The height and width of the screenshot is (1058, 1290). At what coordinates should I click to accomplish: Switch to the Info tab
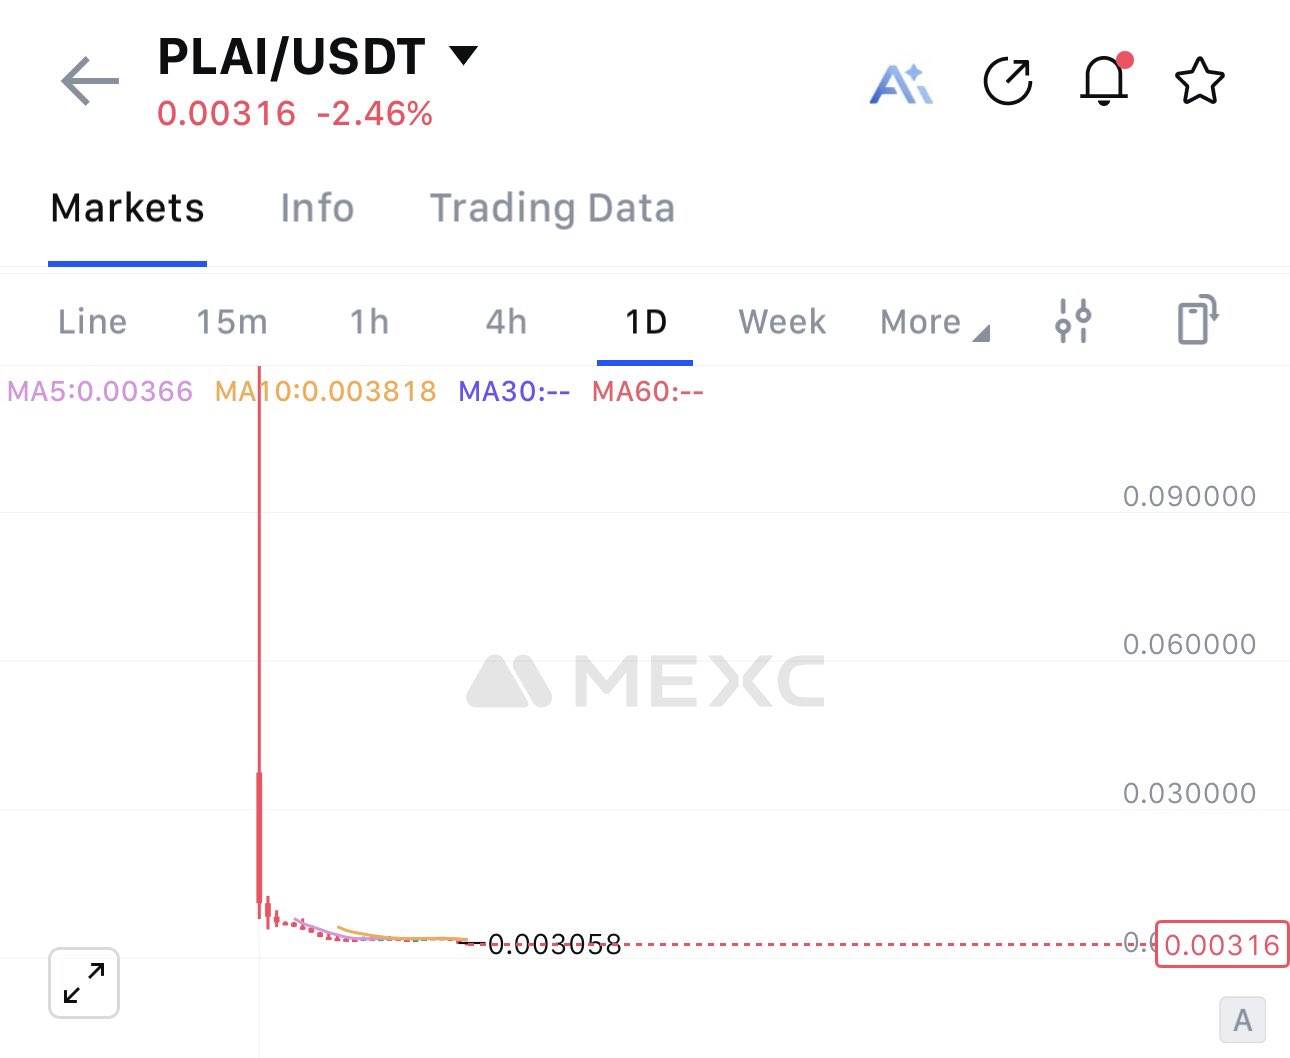pyautogui.click(x=317, y=208)
